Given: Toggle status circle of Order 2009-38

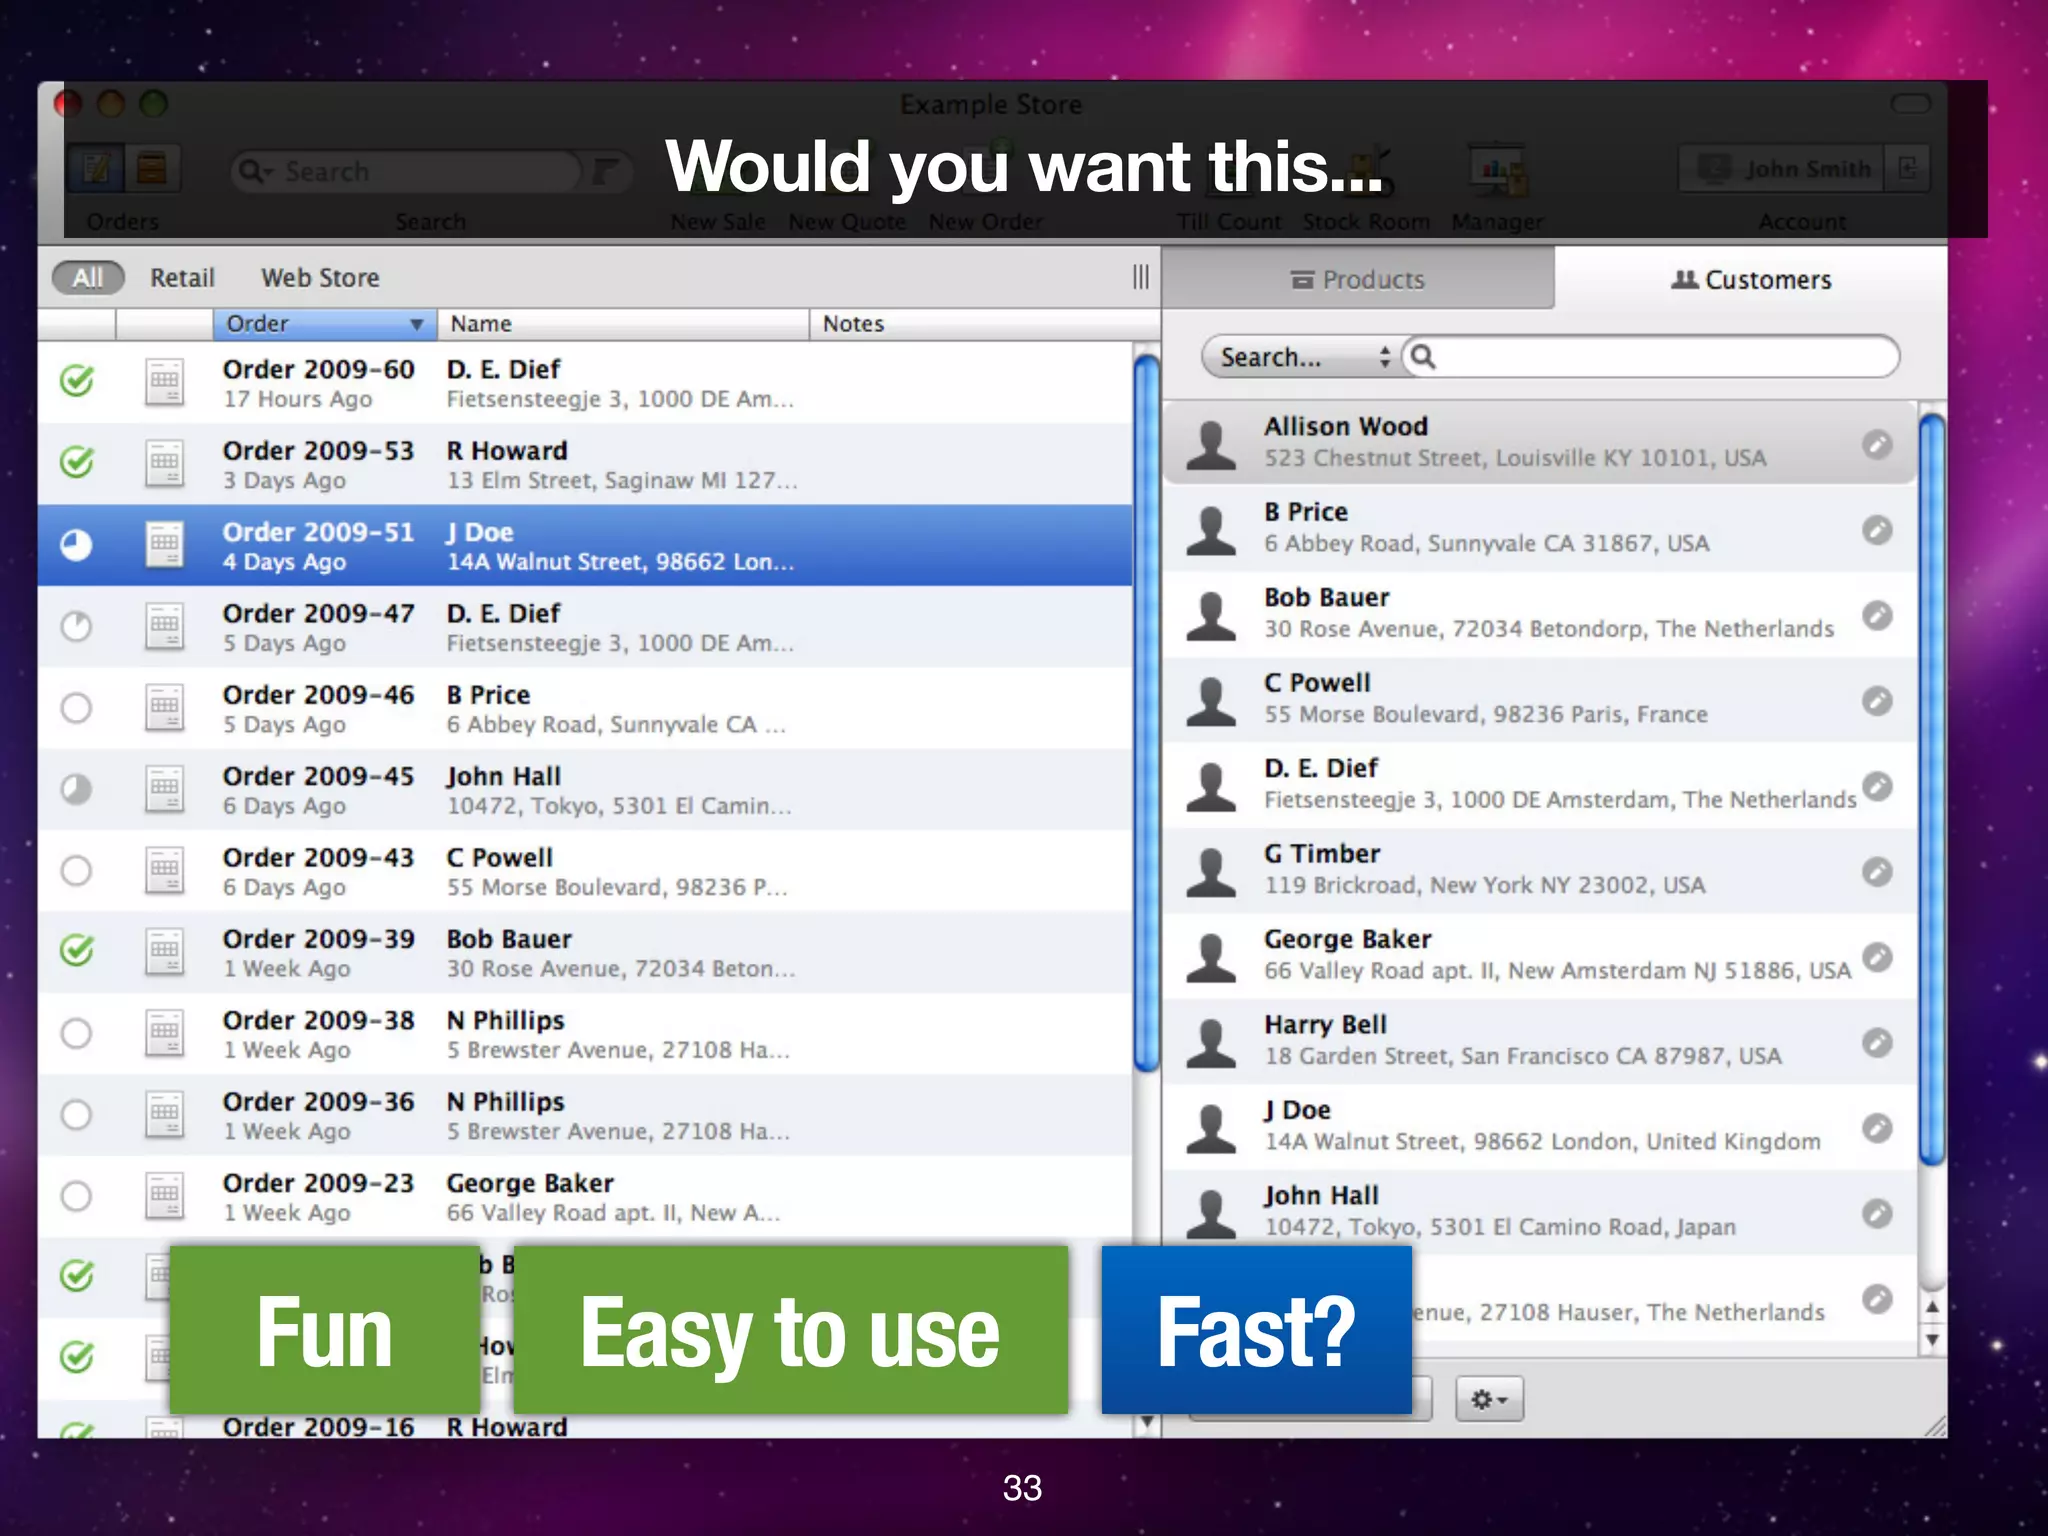Looking at the screenshot, I should (x=76, y=1034).
